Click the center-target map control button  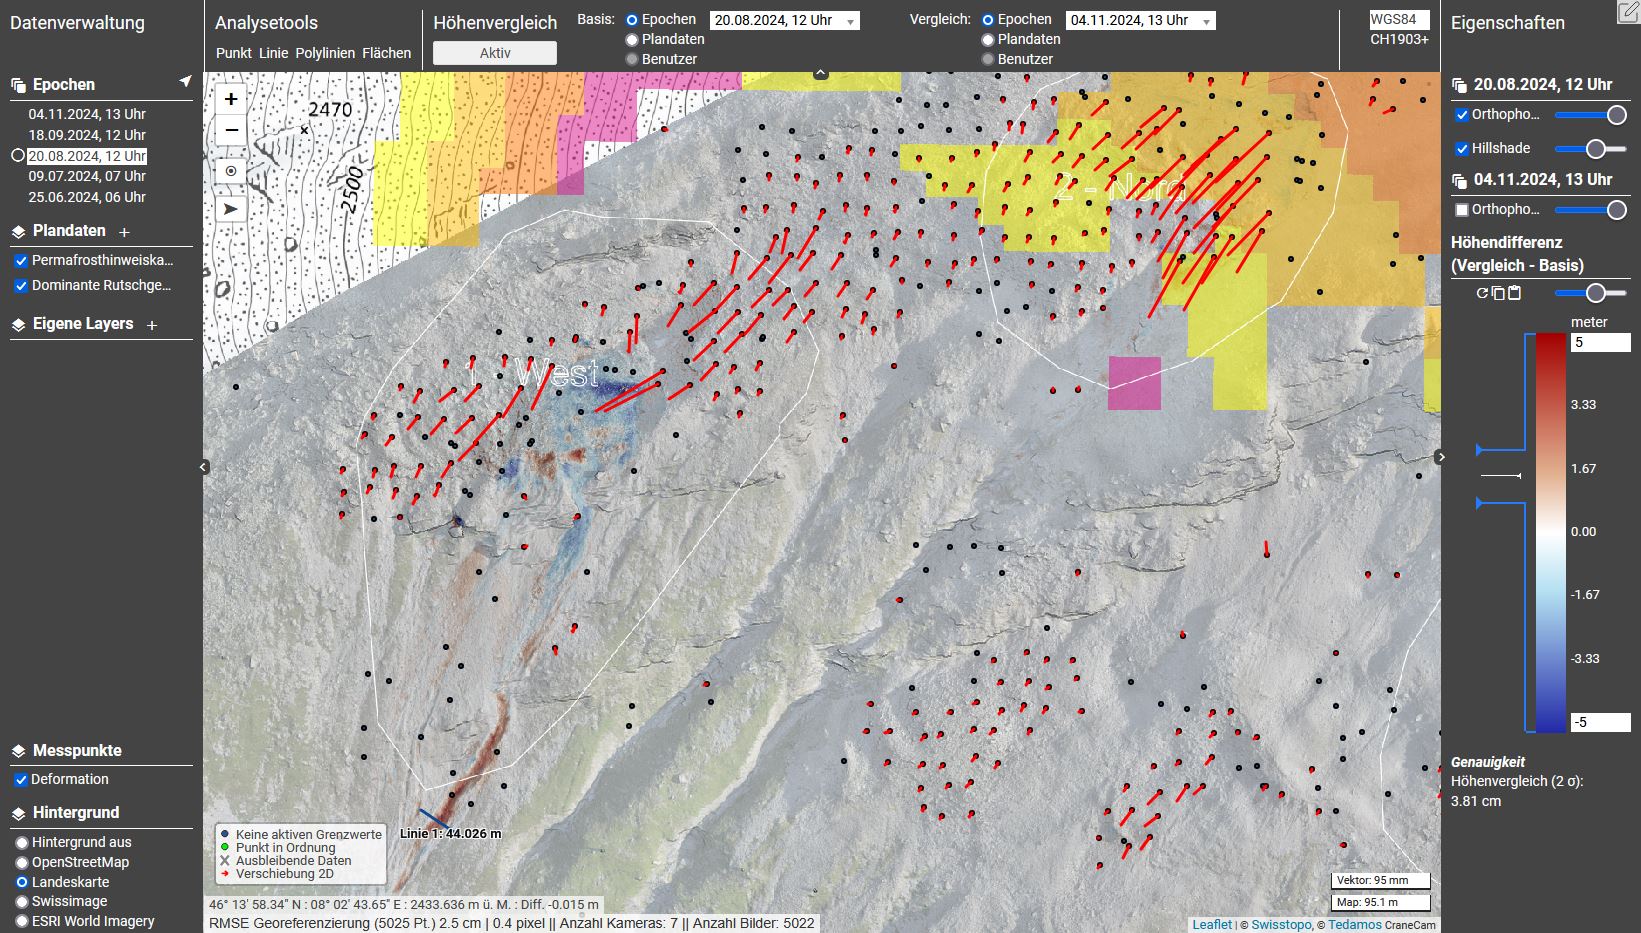pos(231,171)
